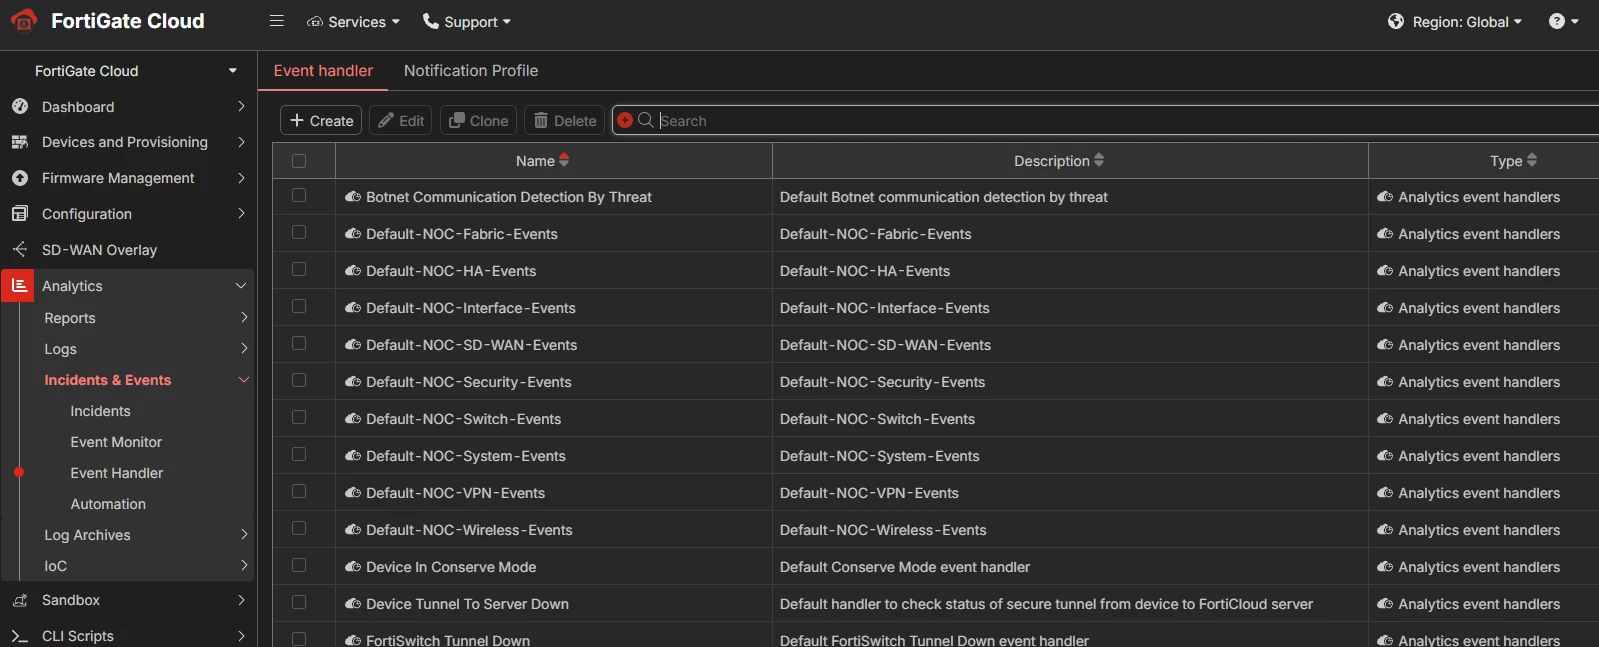Click the red add-filter icon in search bar
This screenshot has width=1599, height=647.
pyautogui.click(x=625, y=120)
